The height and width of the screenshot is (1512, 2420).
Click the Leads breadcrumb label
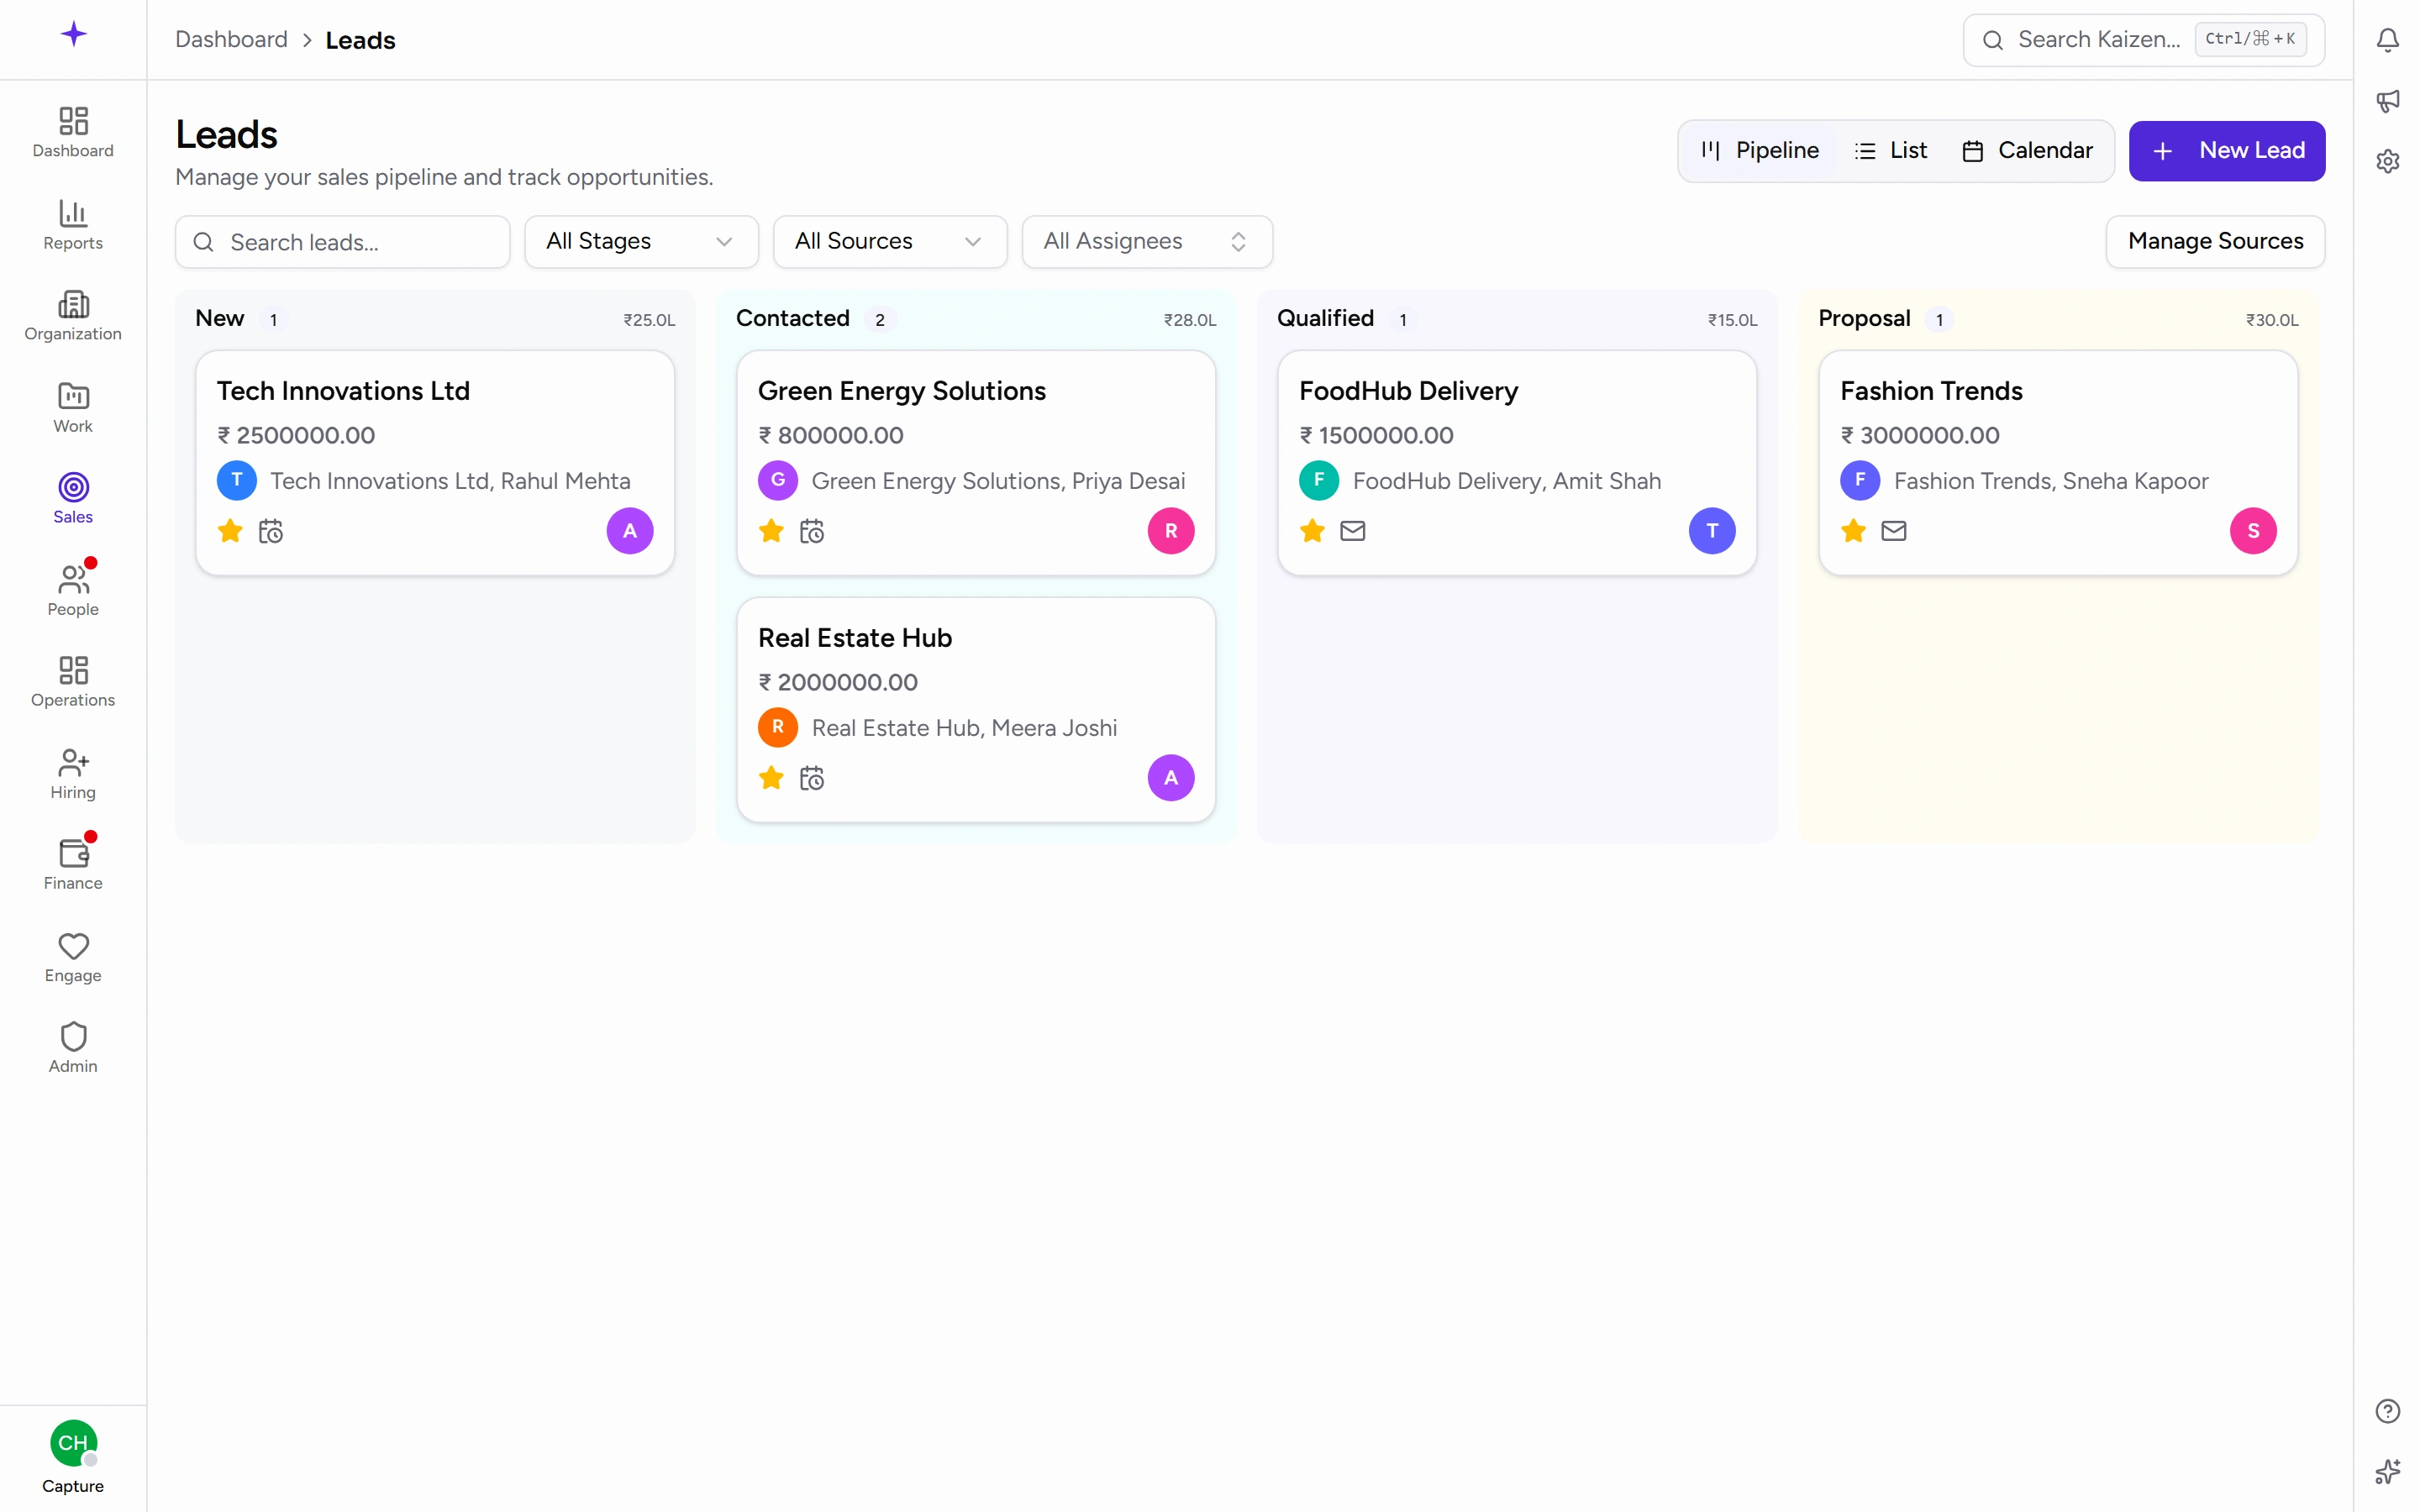coord(360,40)
